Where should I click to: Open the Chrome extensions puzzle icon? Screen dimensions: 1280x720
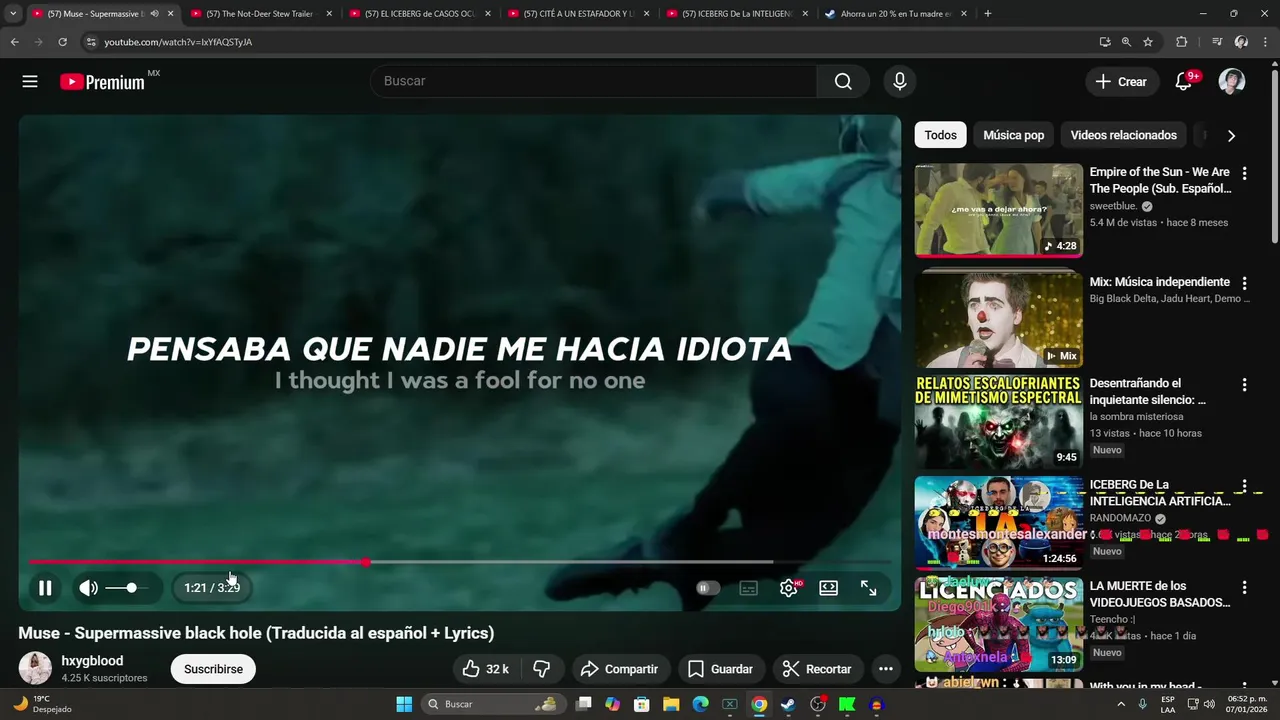tap(1181, 42)
